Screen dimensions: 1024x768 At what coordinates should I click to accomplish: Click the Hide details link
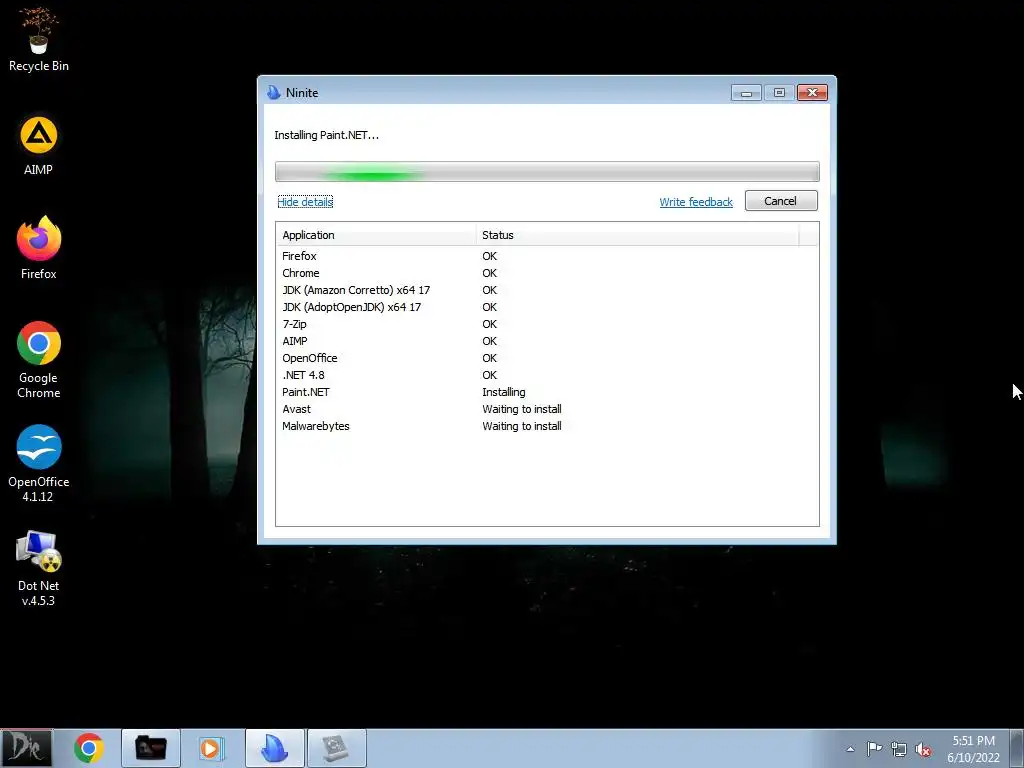click(305, 202)
